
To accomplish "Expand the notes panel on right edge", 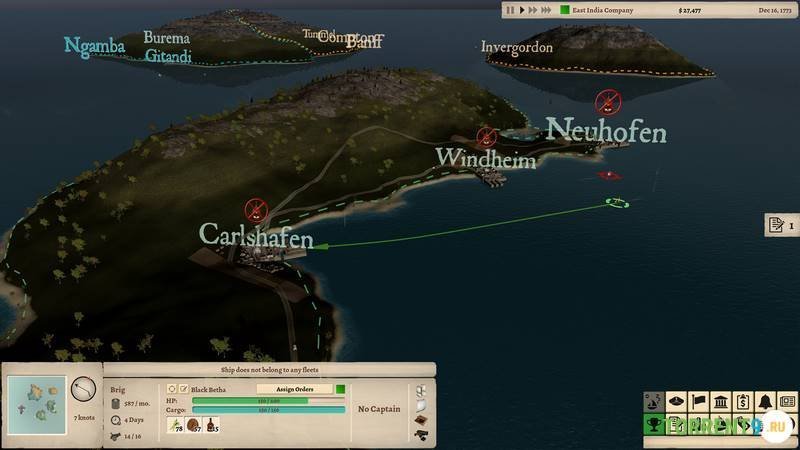I will pos(776,225).
